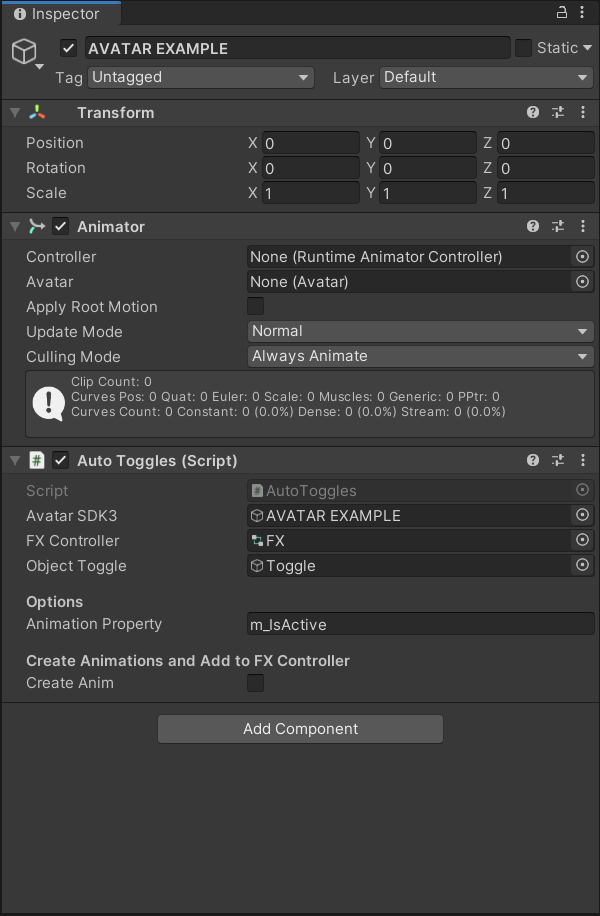Collapse the Transform component foldout
The image size is (600, 916).
[14, 113]
